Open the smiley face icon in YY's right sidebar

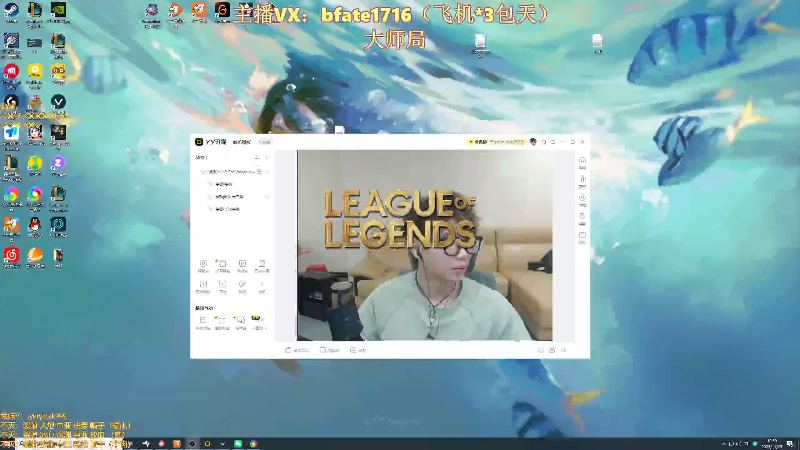[x=582, y=199]
